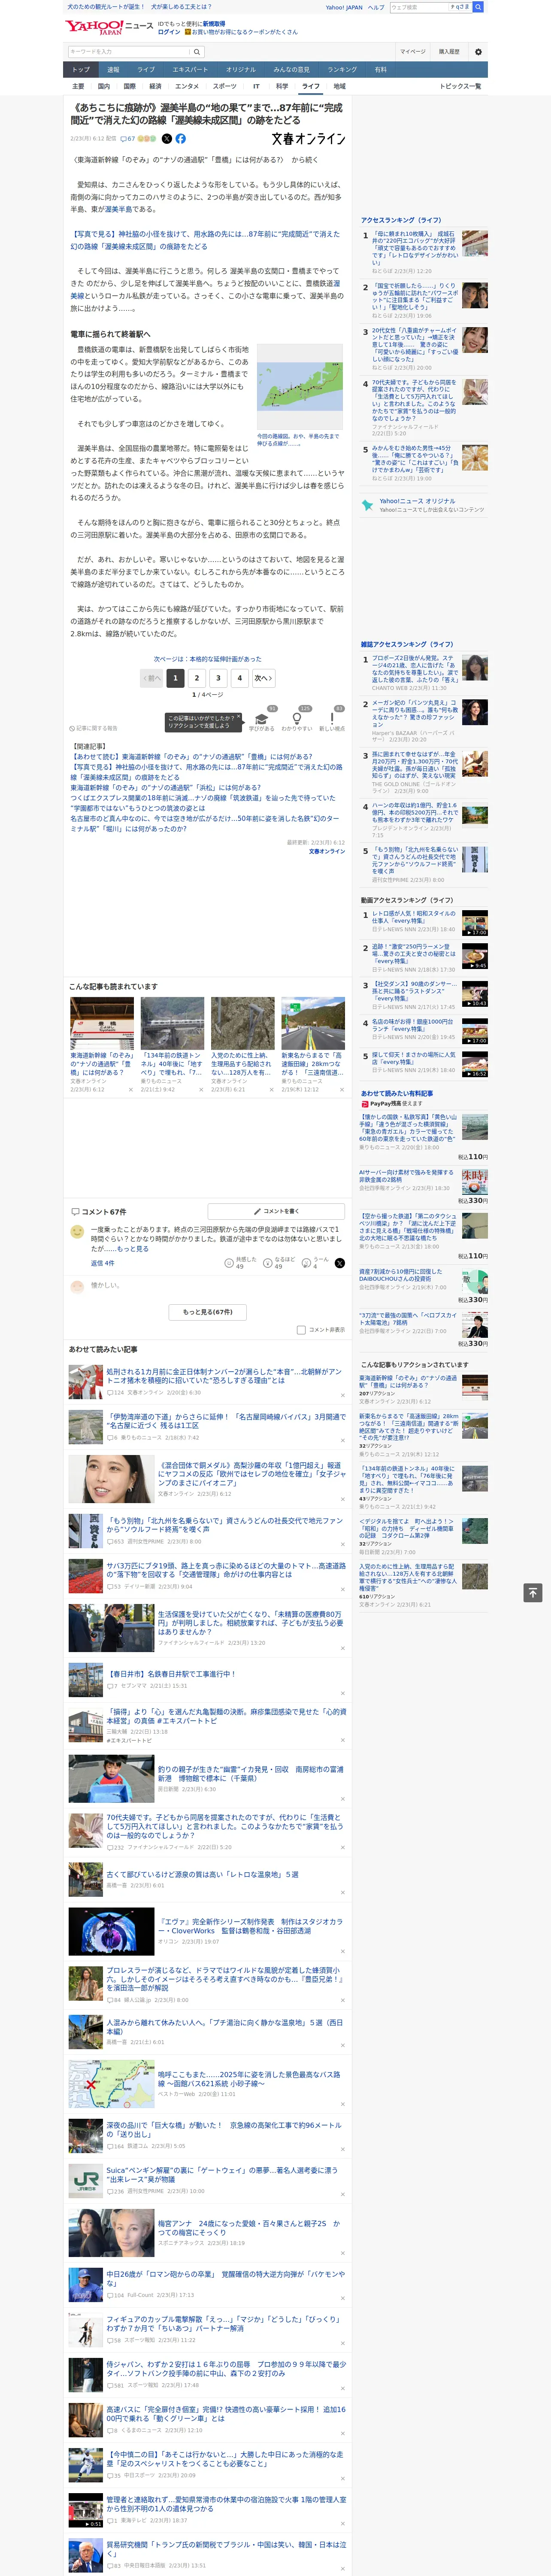Click the route map image in article
Screen dimensions: 551x2576
pyautogui.click(x=301, y=387)
